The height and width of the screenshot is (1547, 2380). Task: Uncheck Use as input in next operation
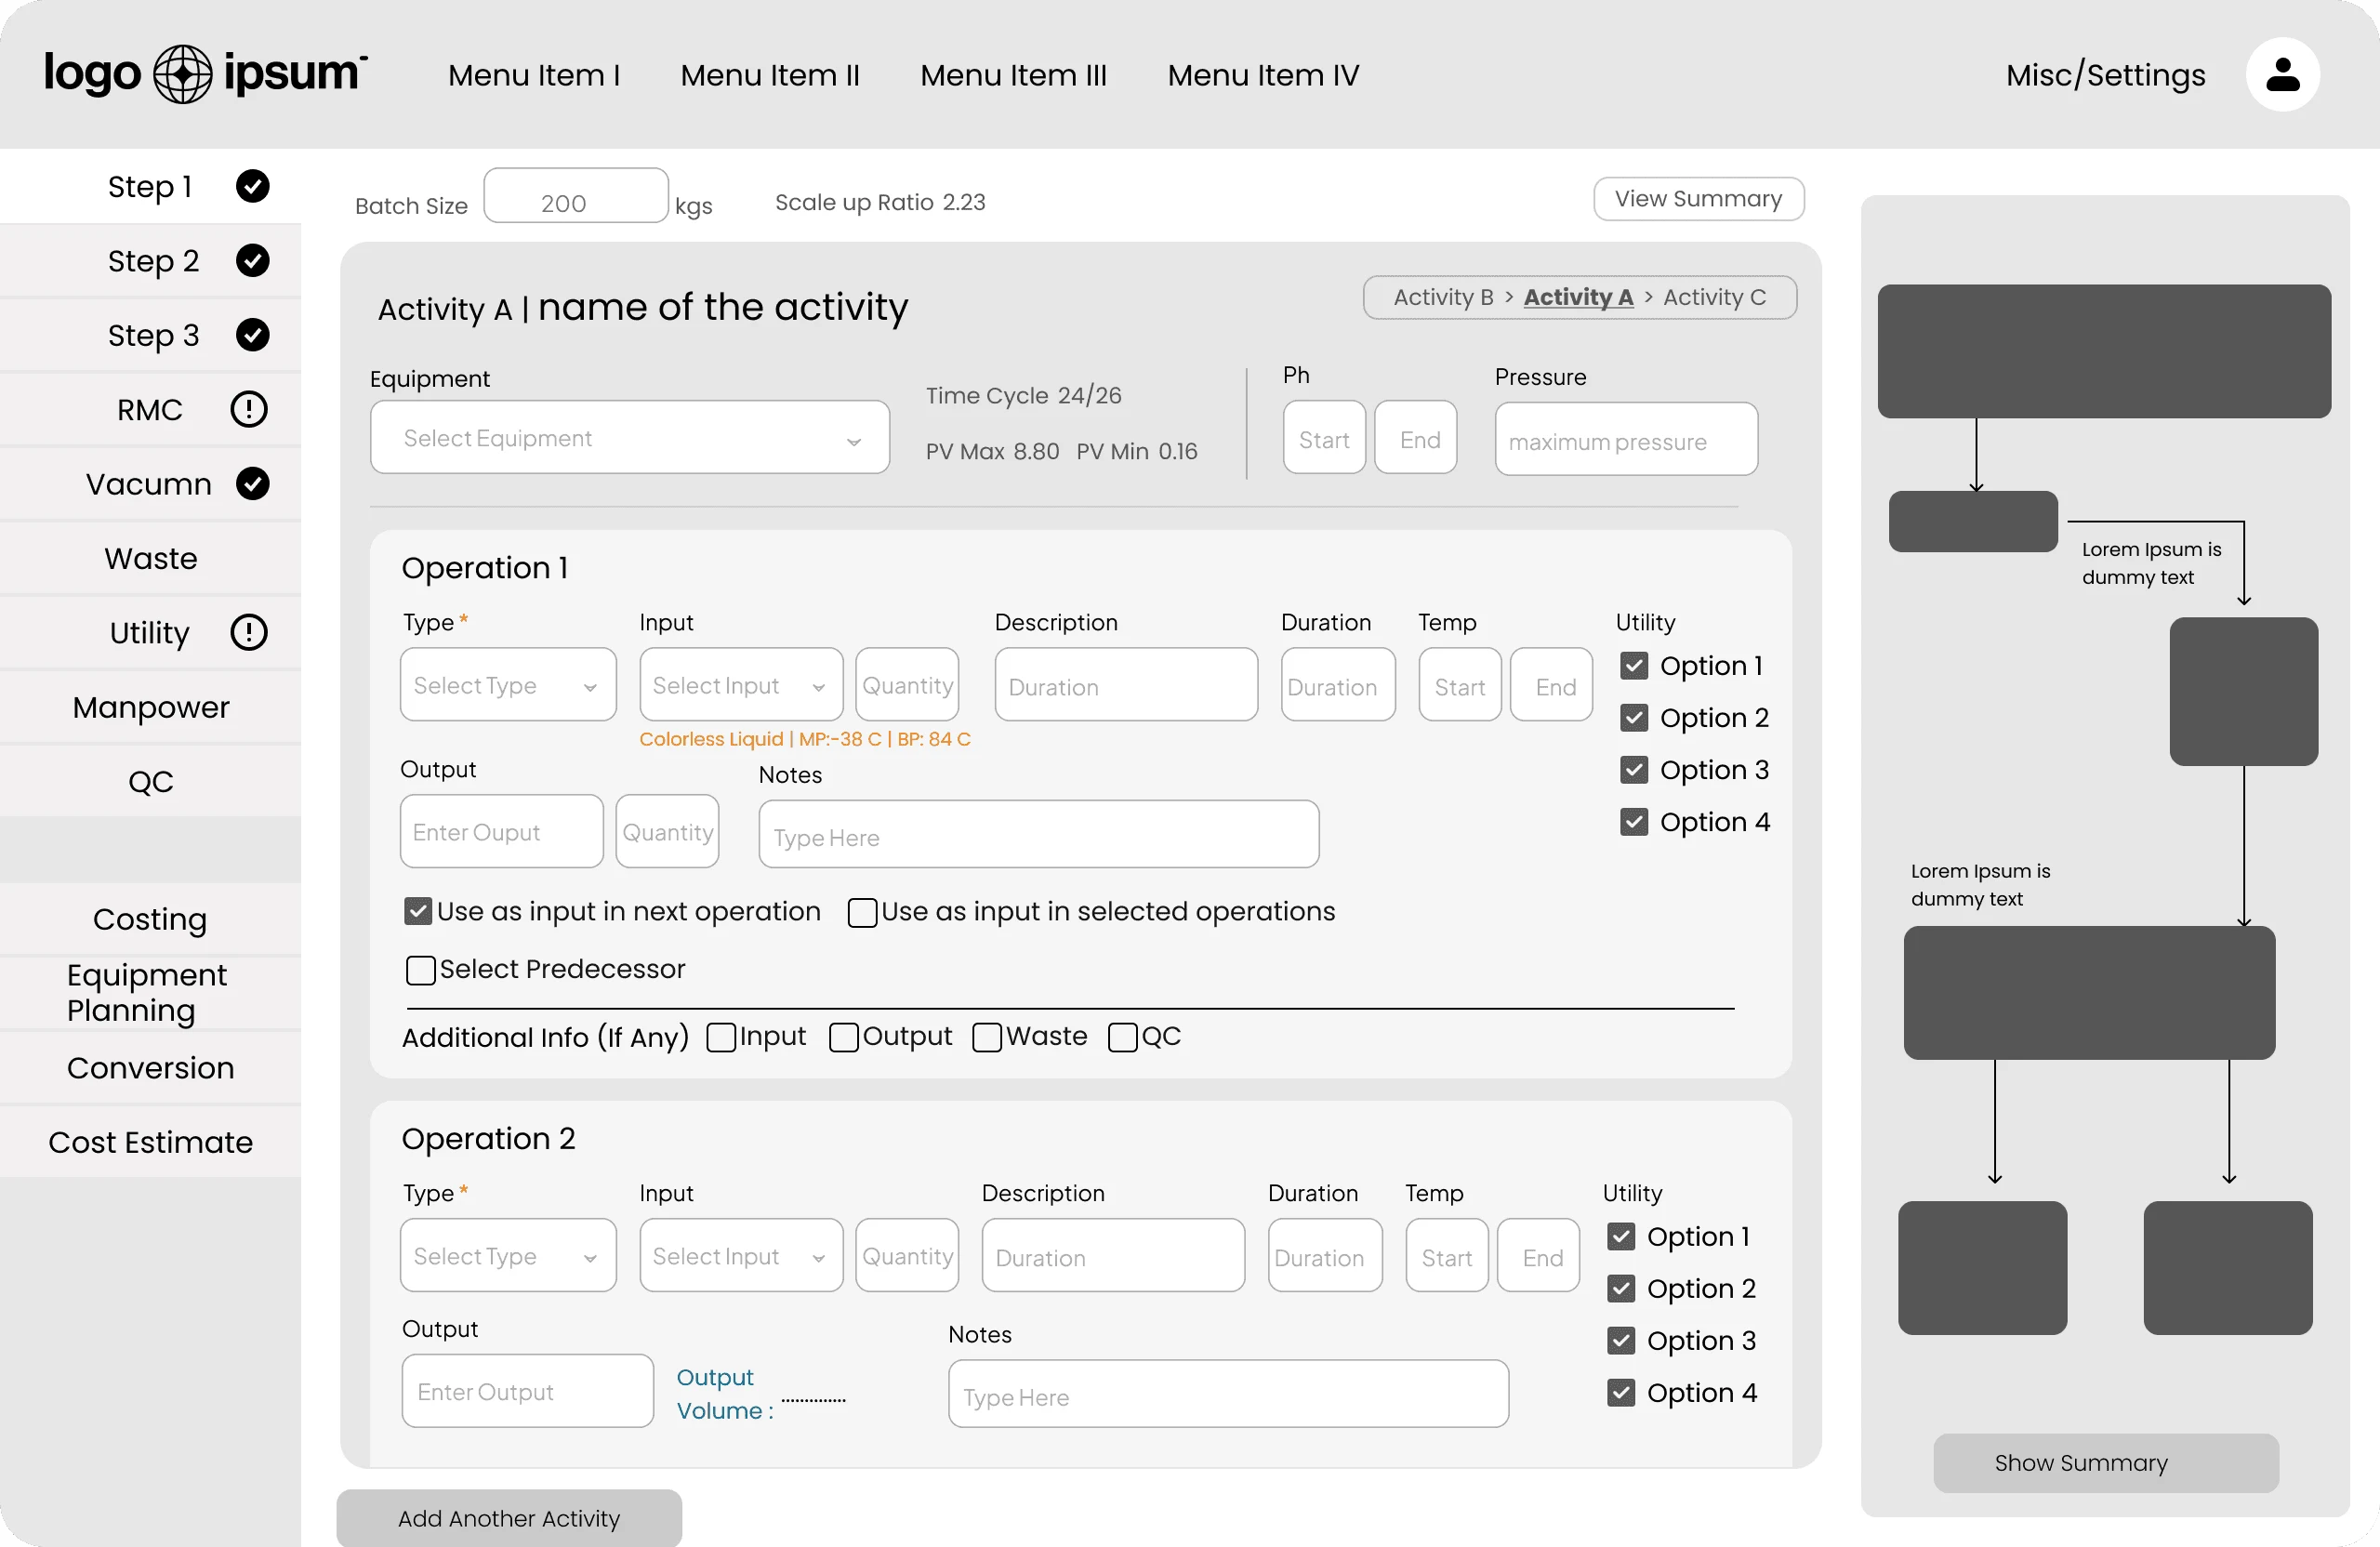(418, 911)
